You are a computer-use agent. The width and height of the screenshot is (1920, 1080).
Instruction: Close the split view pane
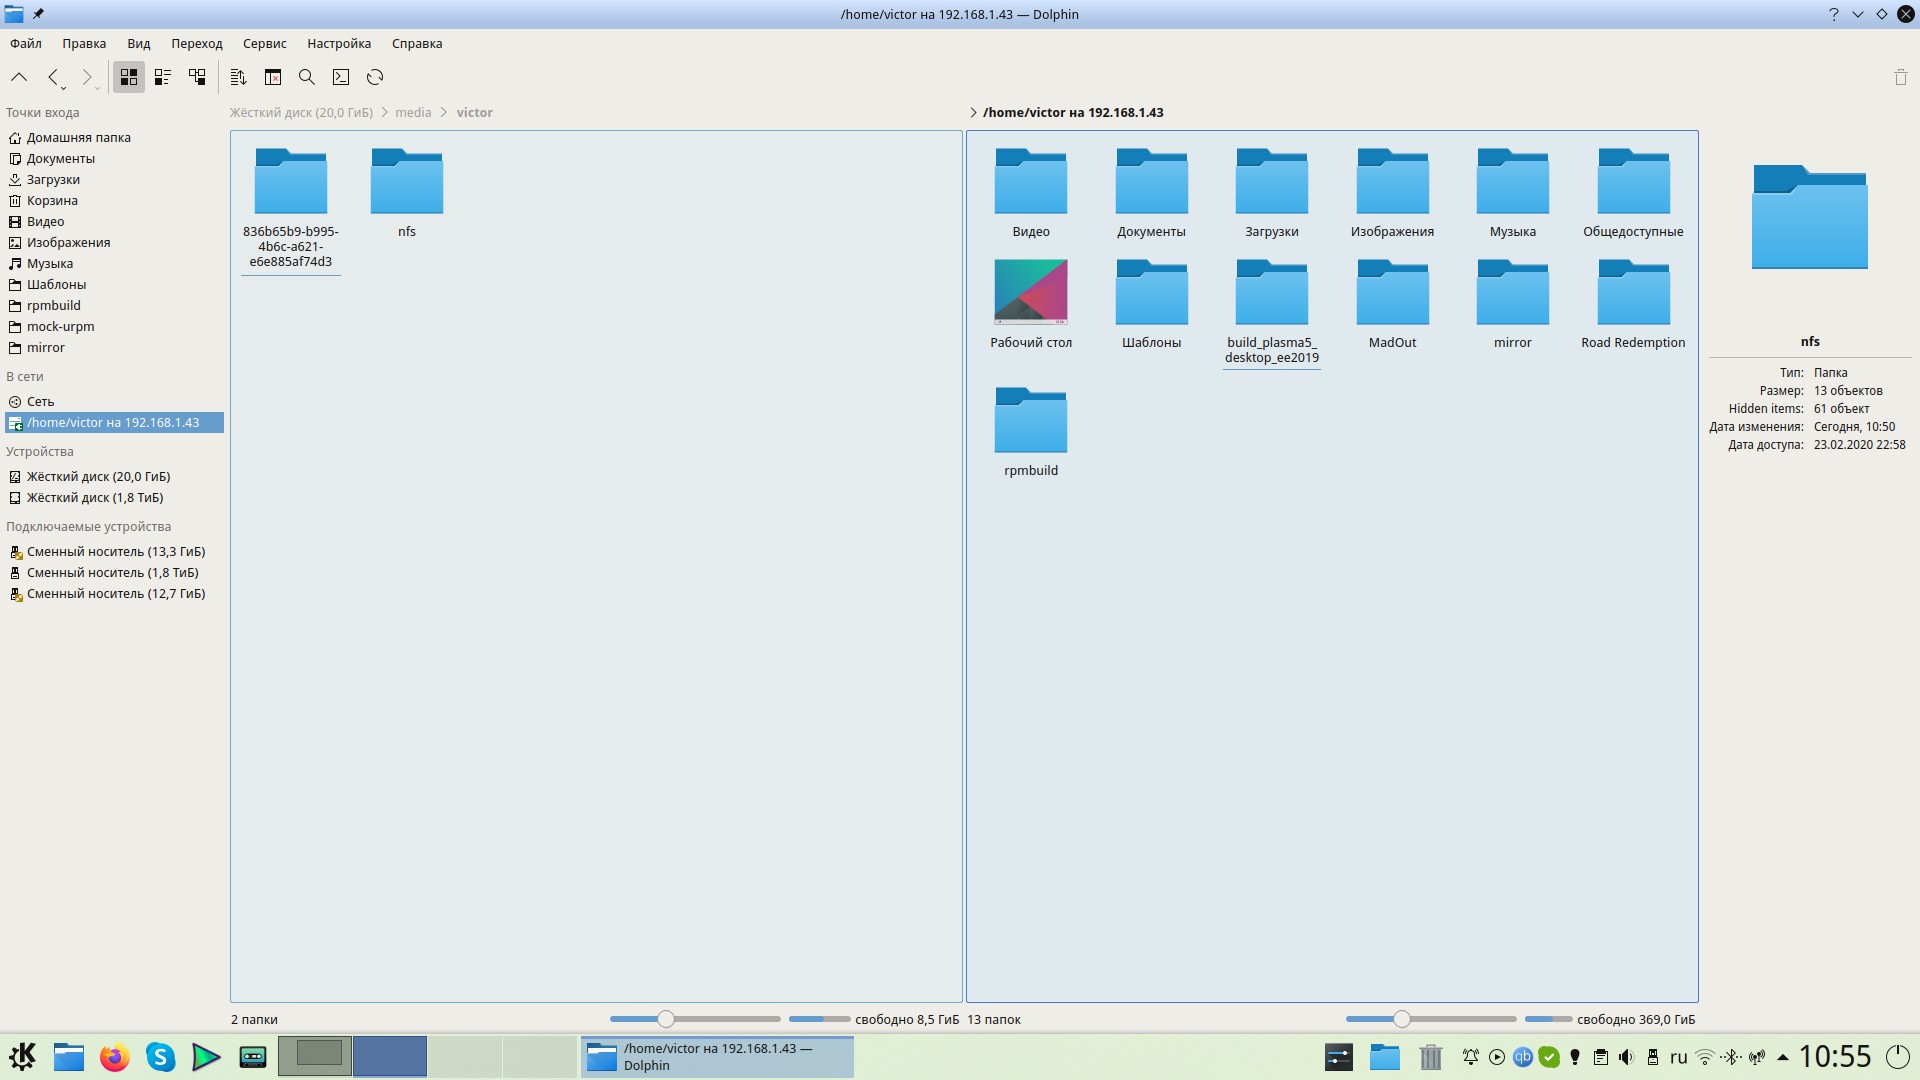273,77
